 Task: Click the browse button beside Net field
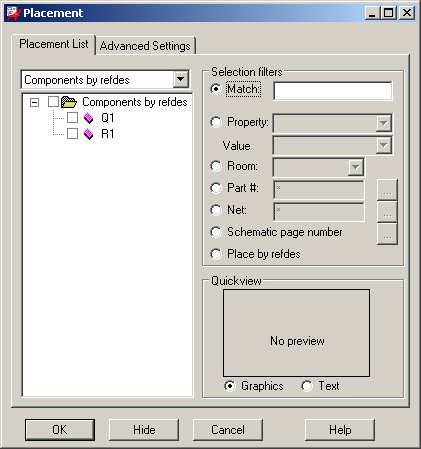click(387, 212)
